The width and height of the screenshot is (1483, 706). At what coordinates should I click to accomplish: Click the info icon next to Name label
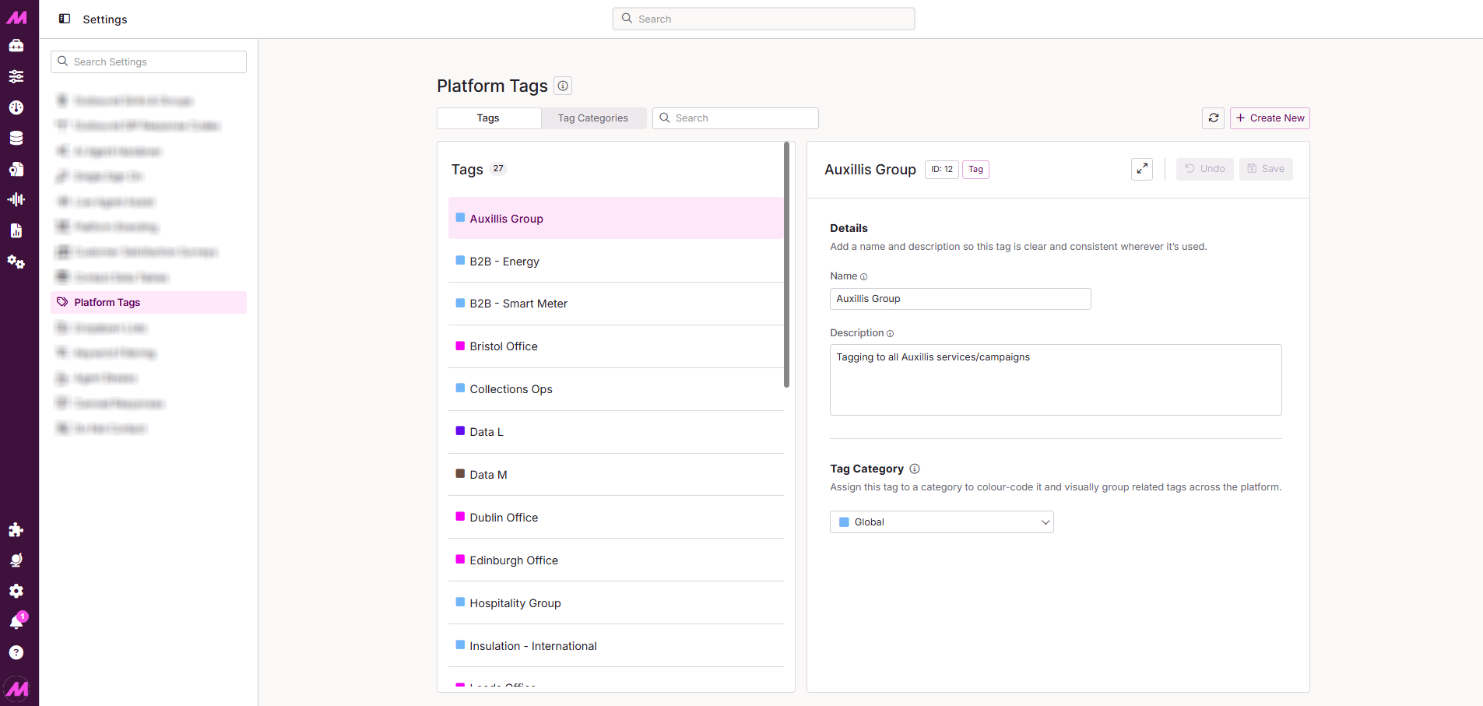click(x=864, y=276)
